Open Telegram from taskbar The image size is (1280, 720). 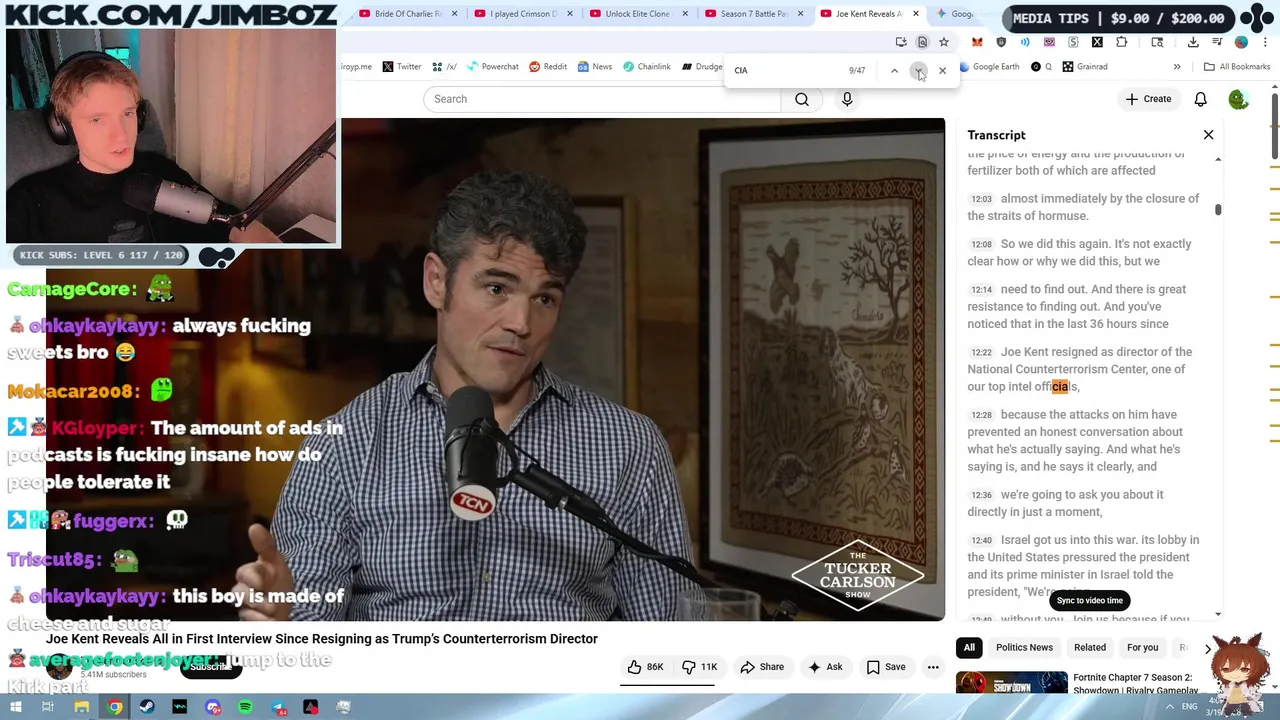pos(278,707)
